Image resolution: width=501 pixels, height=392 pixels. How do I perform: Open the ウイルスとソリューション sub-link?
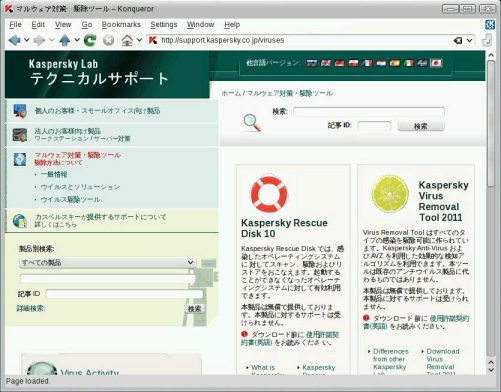pyautogui.click(x=80, y=187)
